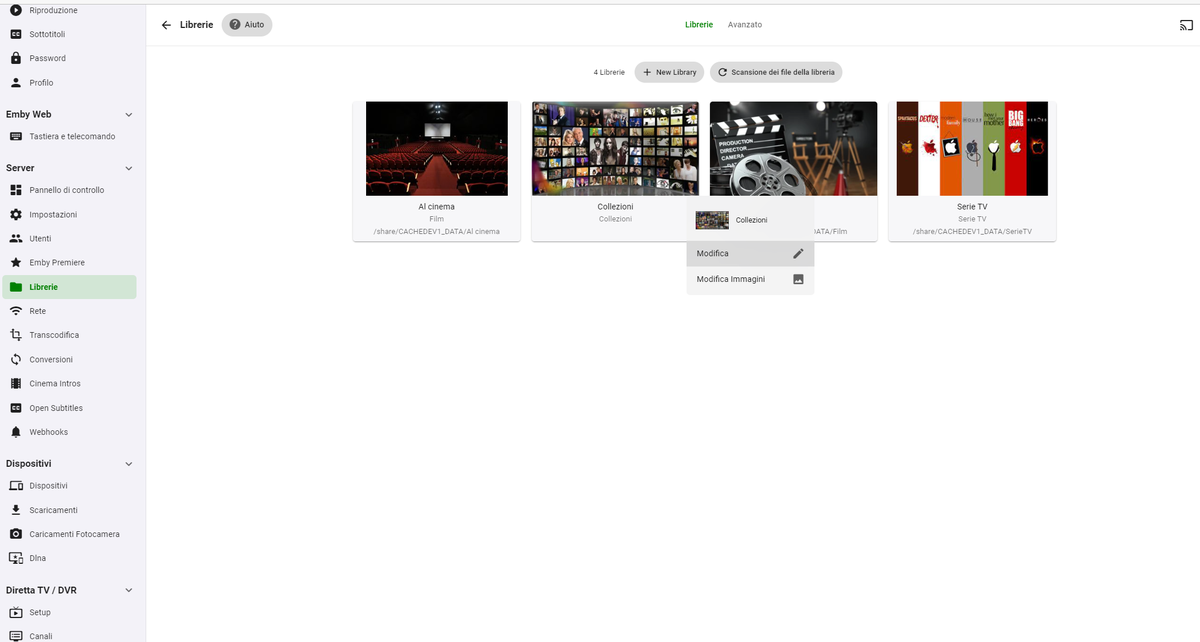Click the Password lock icon
1200x642 pixels.
pyautogui.click(x=16, y=58)
